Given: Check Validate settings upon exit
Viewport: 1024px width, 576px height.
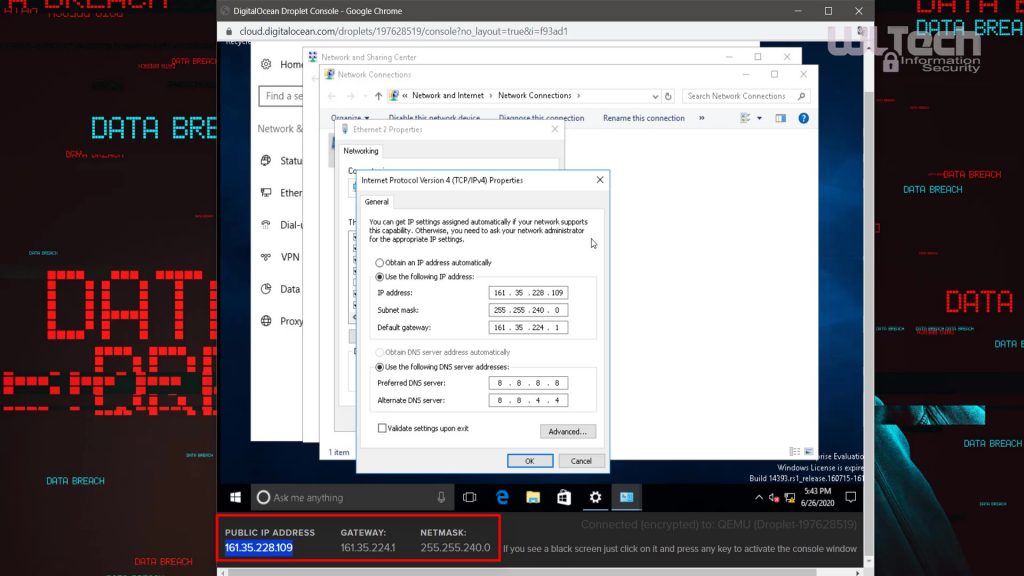Looking at the screenshot, I should 382,428.
